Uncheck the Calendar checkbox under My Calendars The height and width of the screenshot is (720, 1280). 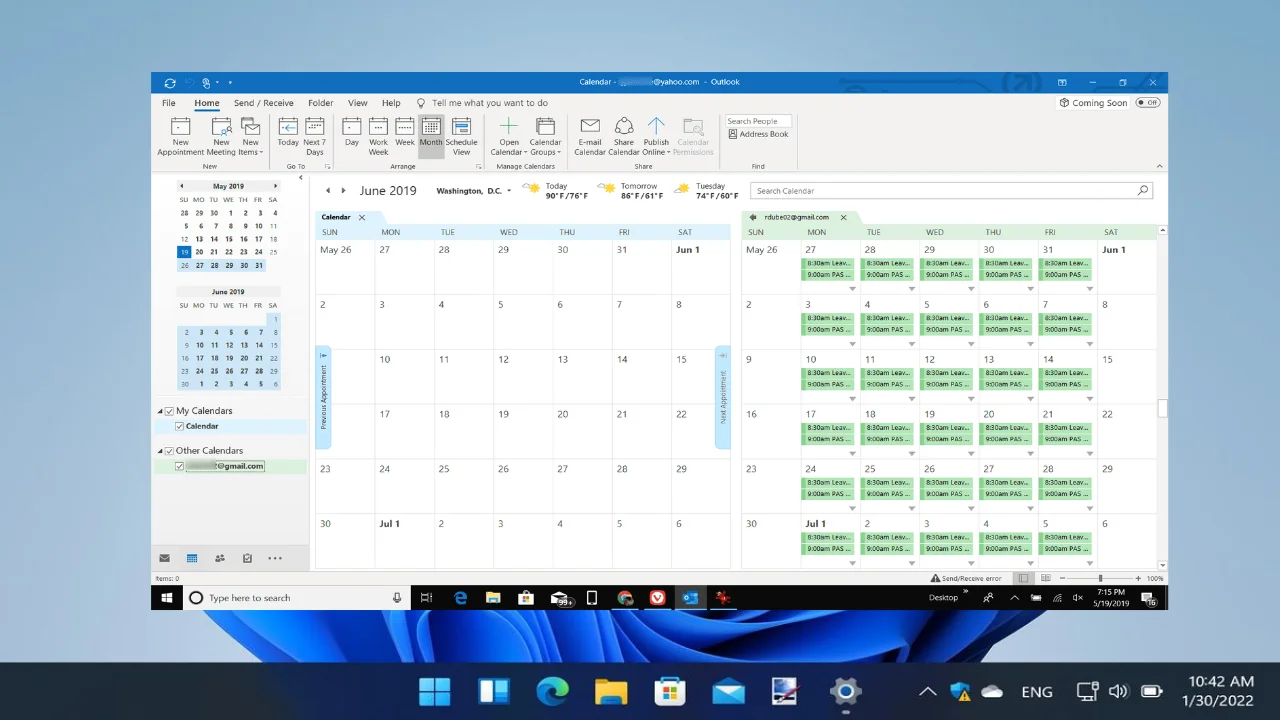point(180,426)
